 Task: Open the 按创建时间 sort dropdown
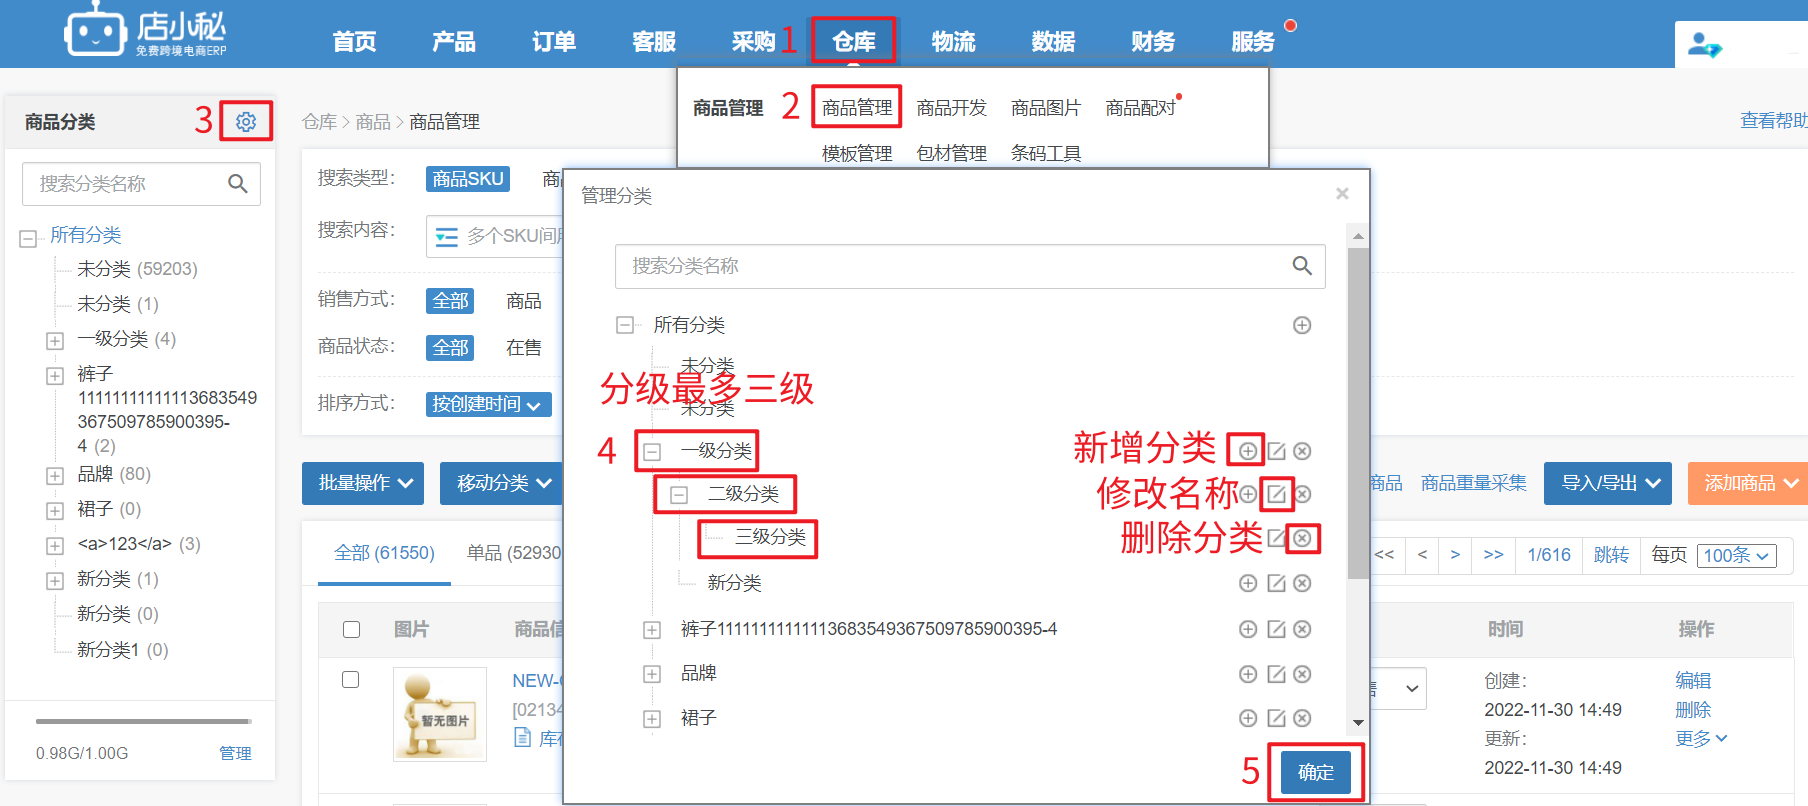point(488,404)
